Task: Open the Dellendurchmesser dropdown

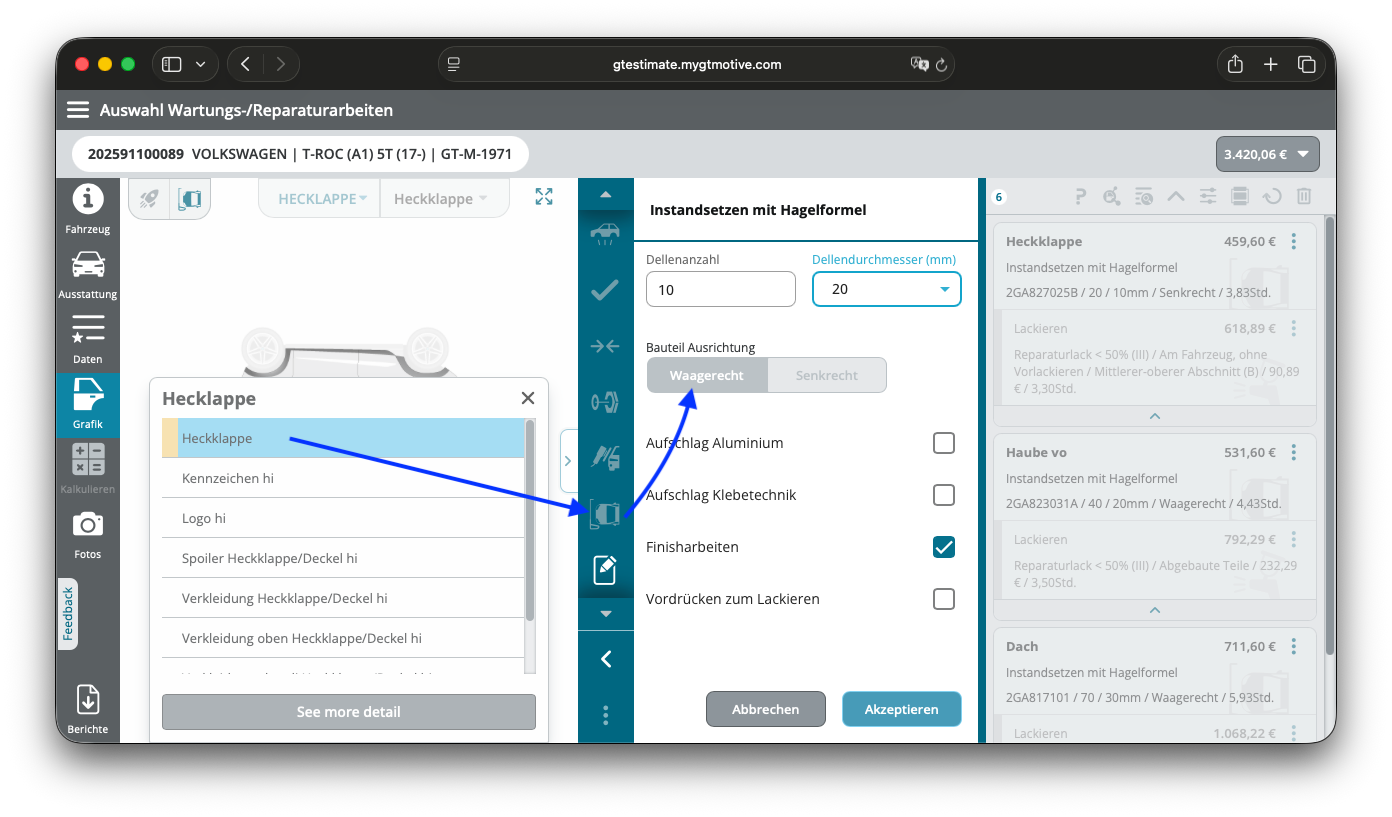Action: pos(887,289)
